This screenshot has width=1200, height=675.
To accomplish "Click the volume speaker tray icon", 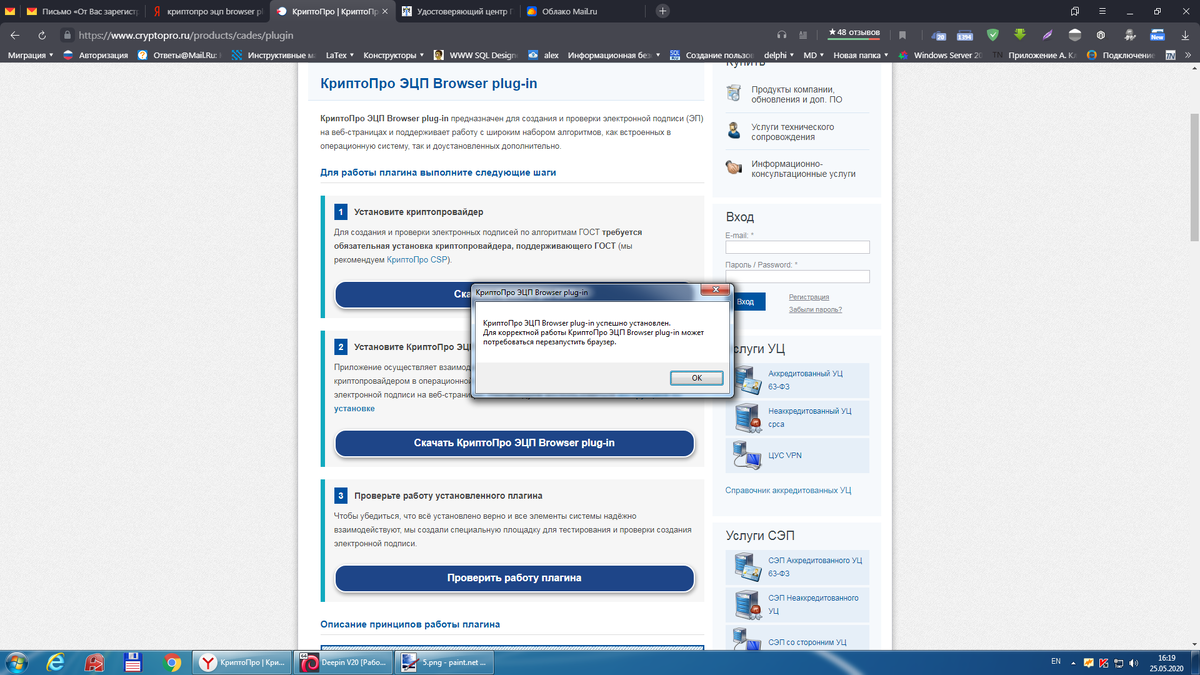I will tap(1133, 662).
